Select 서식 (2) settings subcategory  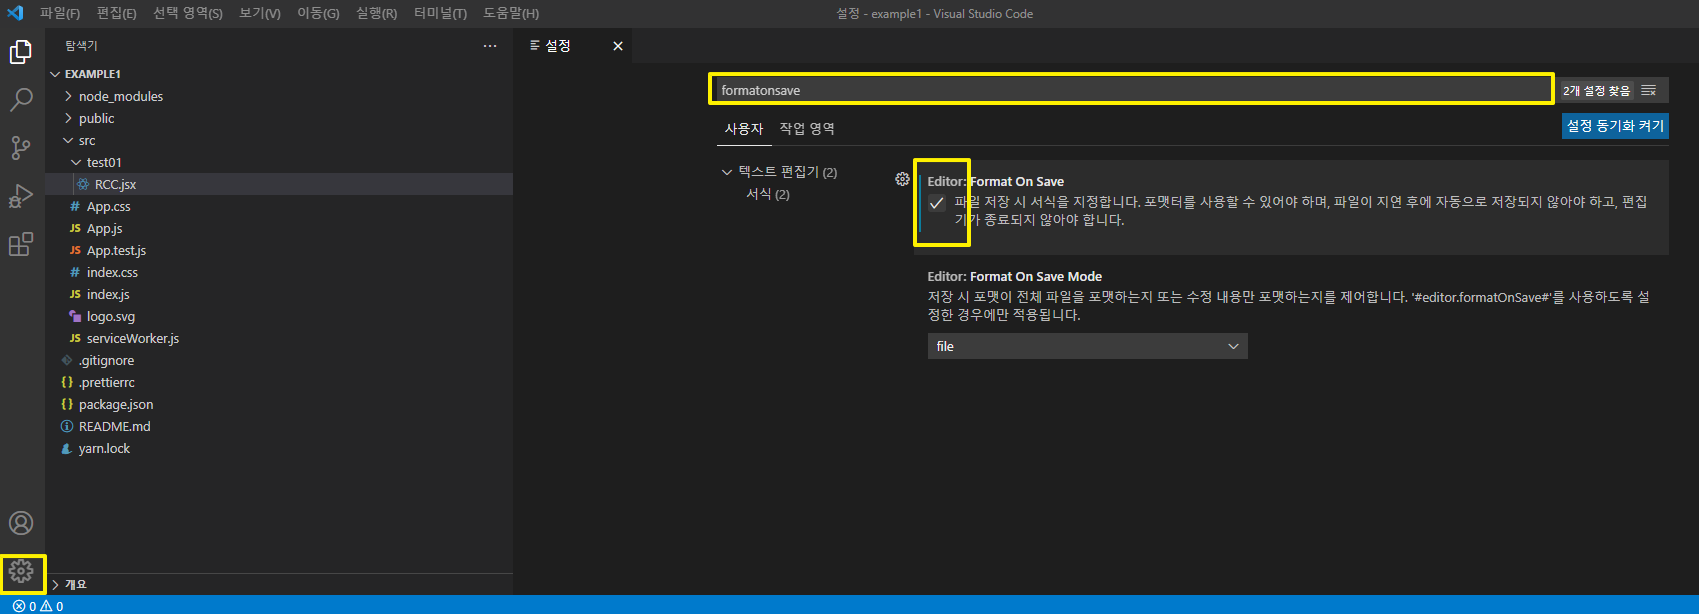point(768,194)
